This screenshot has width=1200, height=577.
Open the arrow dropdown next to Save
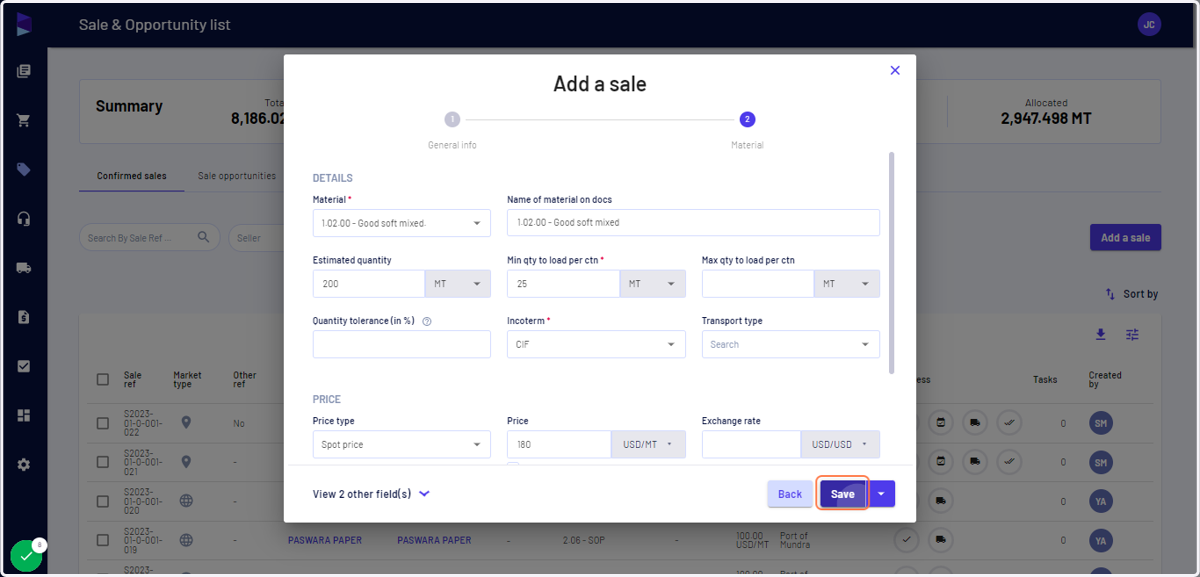coord(881,494)
